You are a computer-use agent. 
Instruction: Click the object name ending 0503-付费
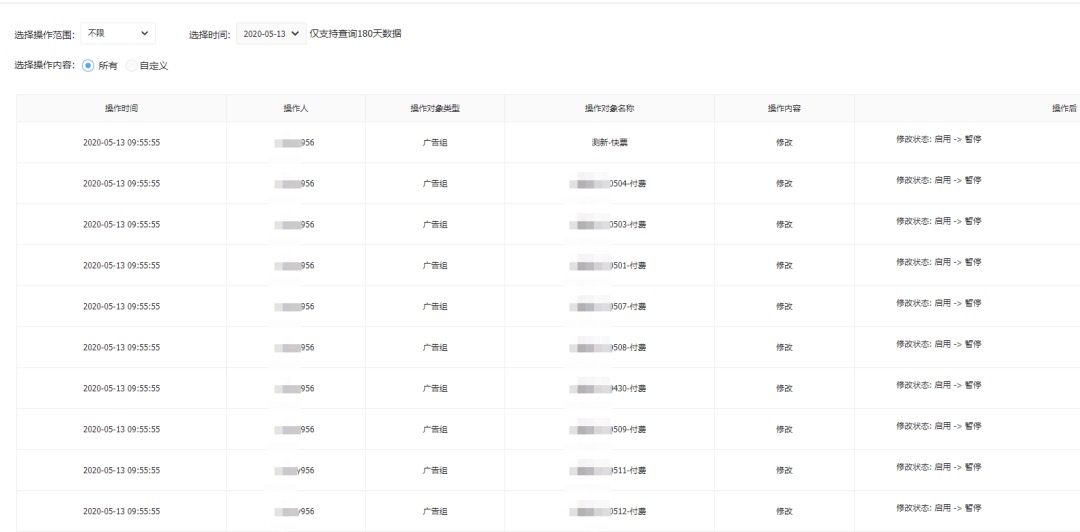pos(609,225)
